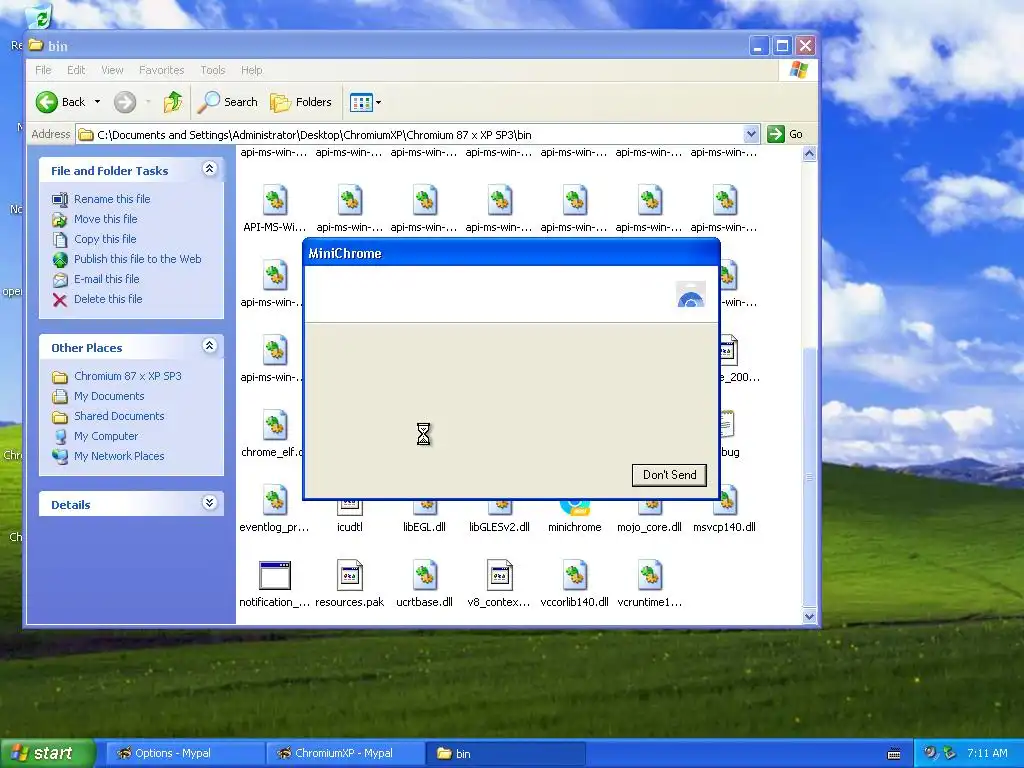Open the File menu
This screenshot has height=768, width=1024.
point(43,70)
